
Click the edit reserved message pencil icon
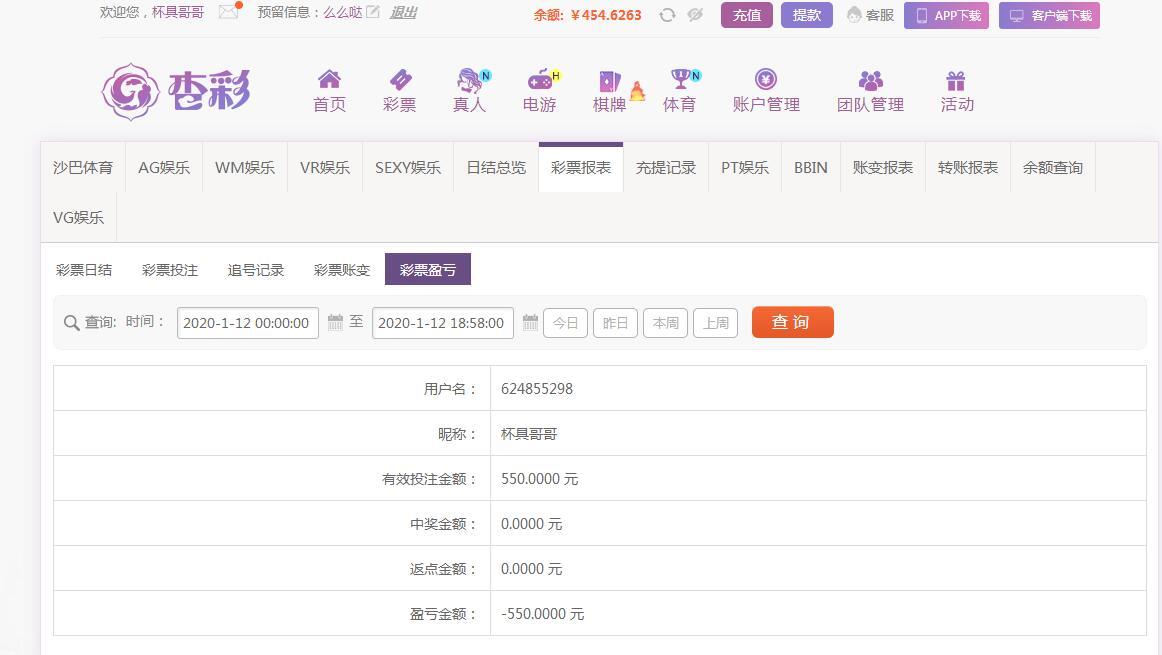[373, 13]
